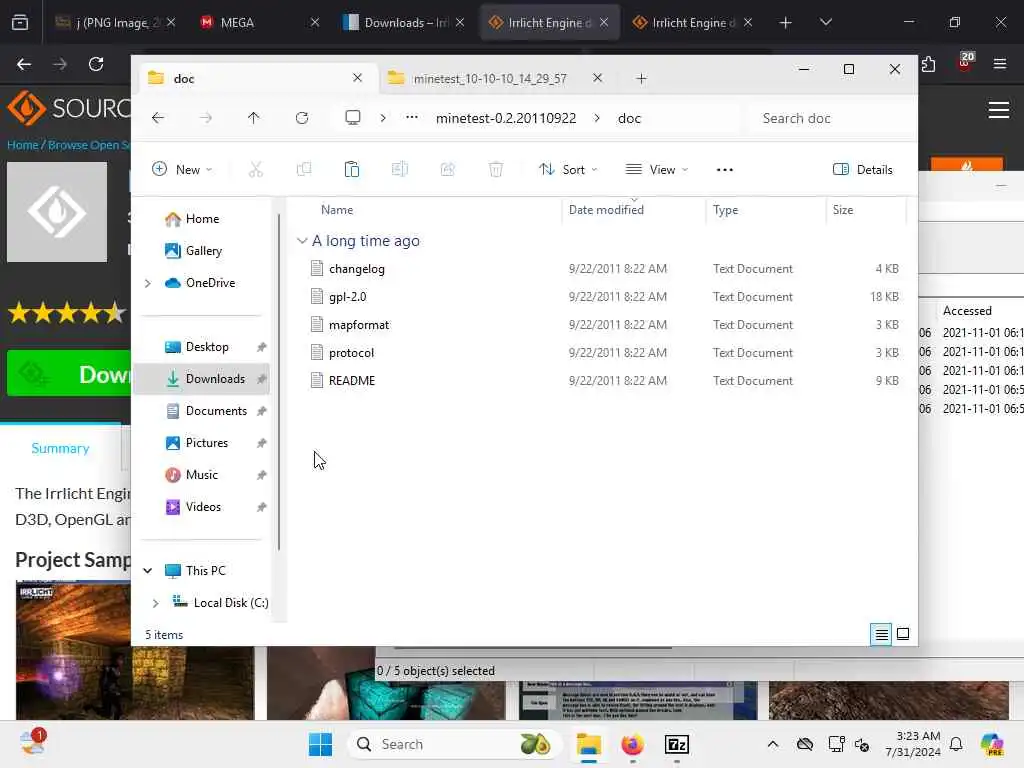Image resolution: width=1024 pixels, height=768 pixels.
Task: Refresh the doc folder view
Action: tap(302, 118)
